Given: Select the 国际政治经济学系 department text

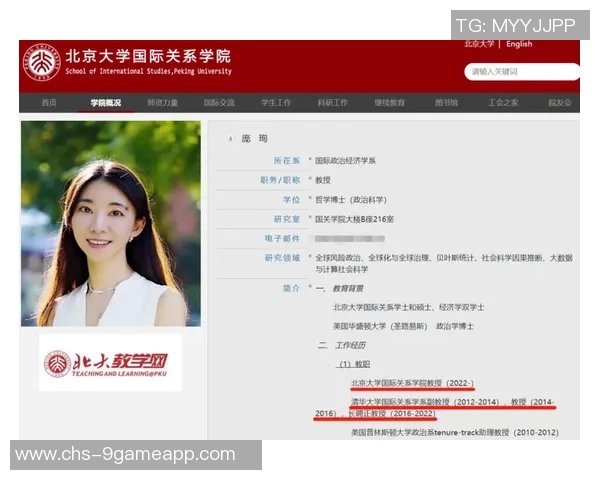Looking at the screenshot, I should tap(345, 161).
